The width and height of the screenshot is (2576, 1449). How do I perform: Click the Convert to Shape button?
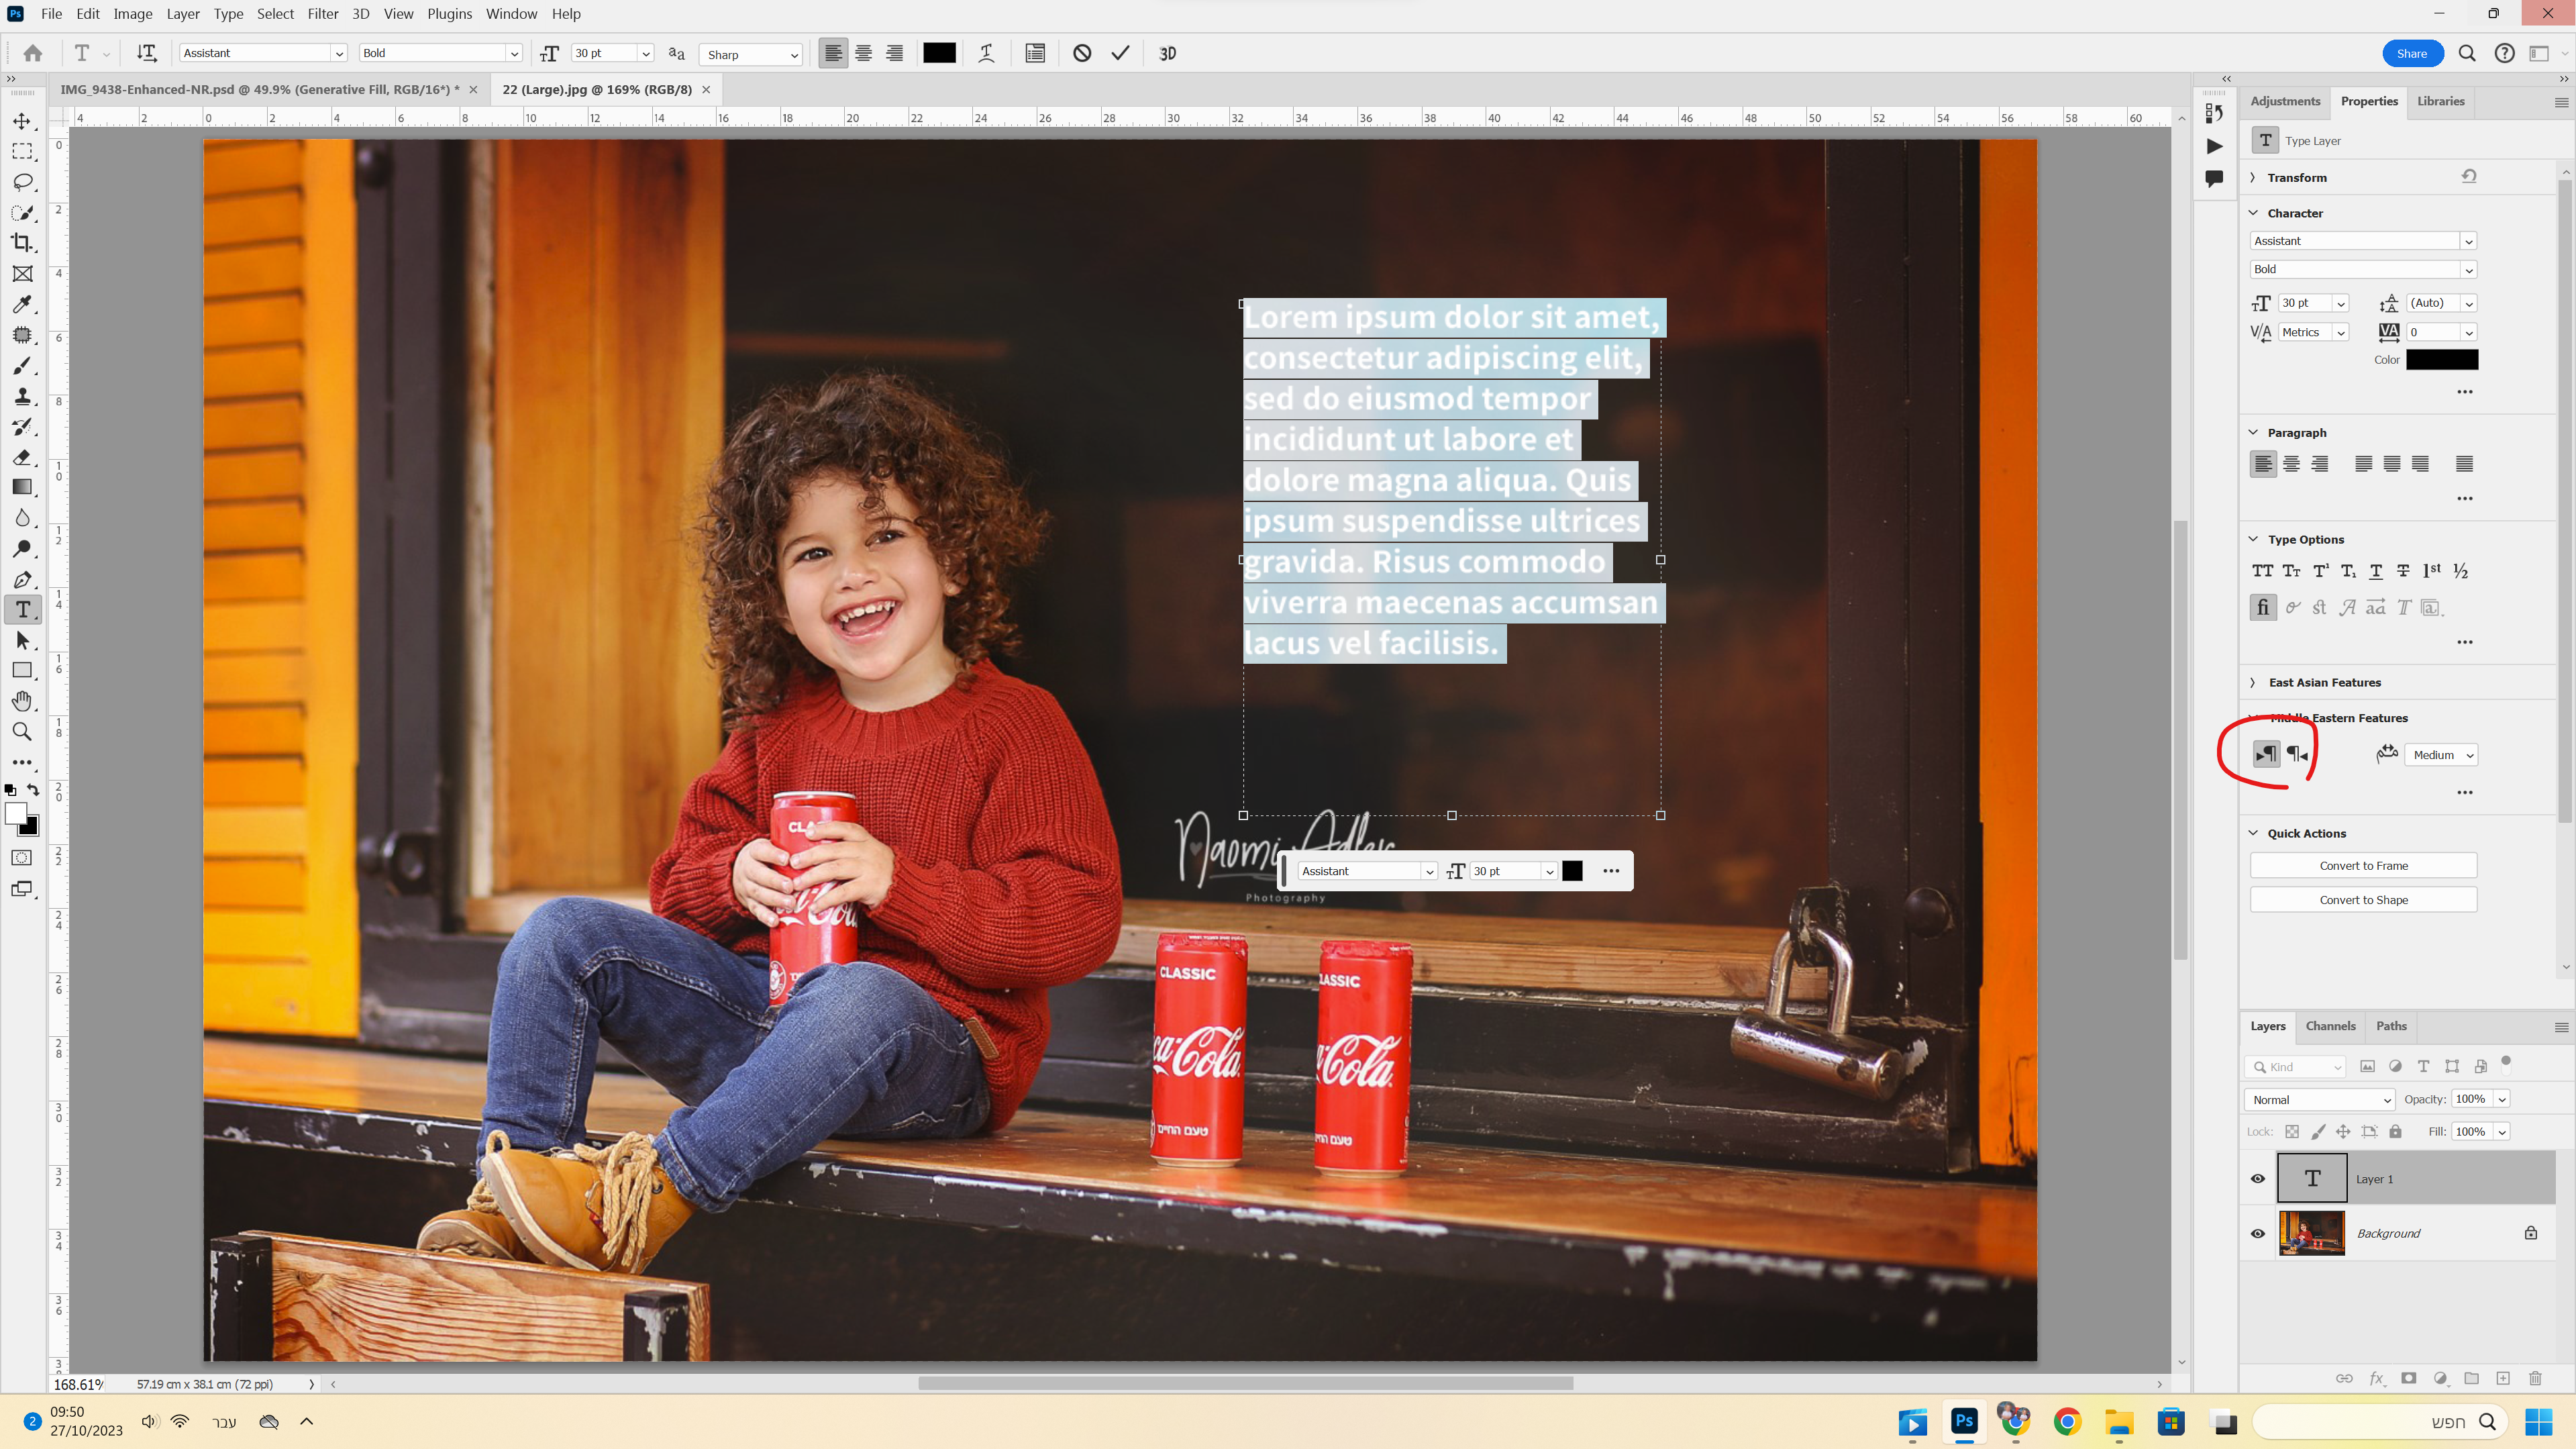tap(2363, 900)
